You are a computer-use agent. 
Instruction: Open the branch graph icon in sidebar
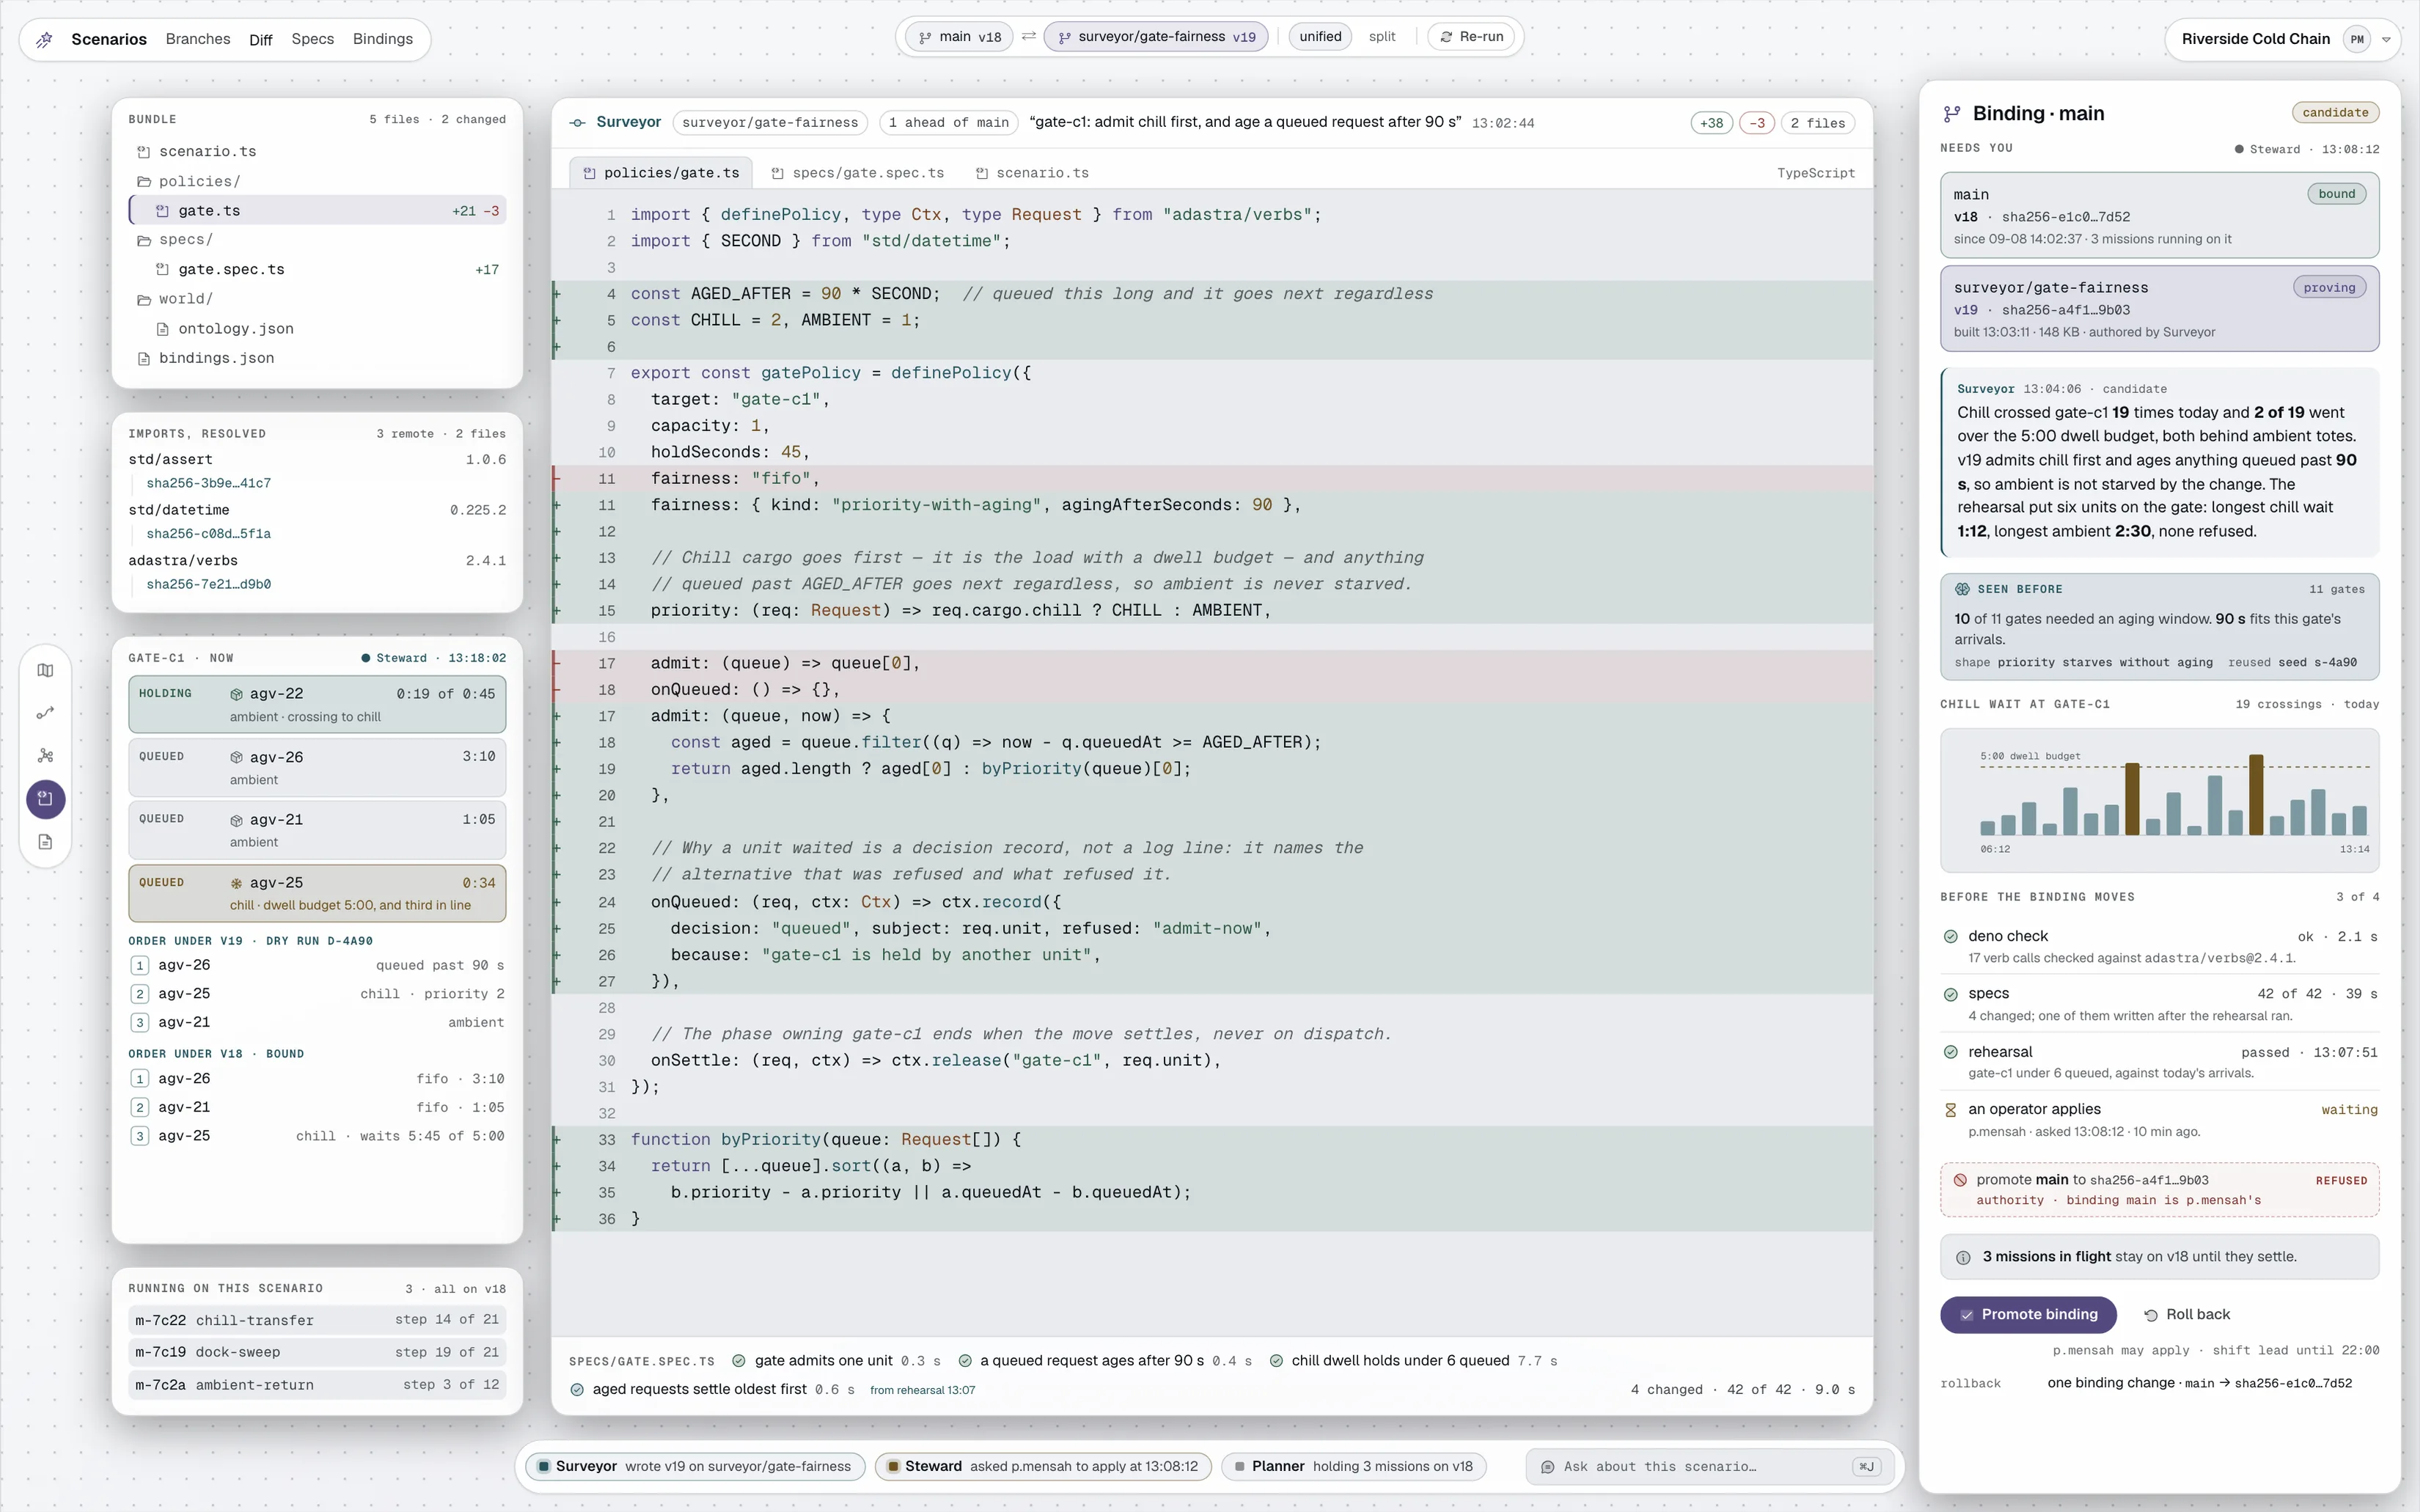[x=45, y=756]
